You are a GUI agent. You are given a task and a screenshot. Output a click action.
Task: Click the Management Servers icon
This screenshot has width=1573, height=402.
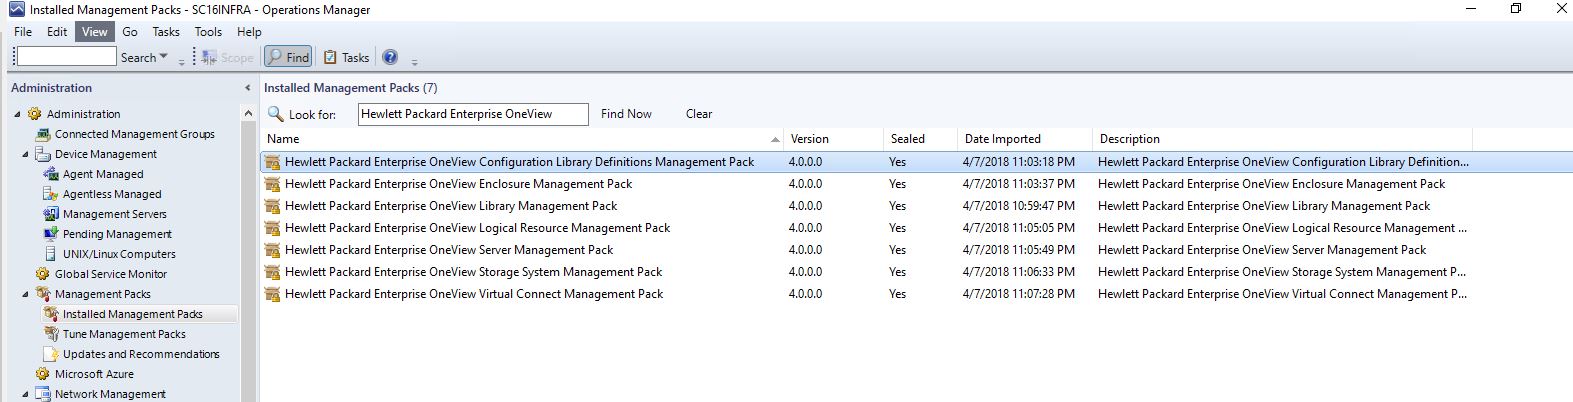tap(51, 214)
